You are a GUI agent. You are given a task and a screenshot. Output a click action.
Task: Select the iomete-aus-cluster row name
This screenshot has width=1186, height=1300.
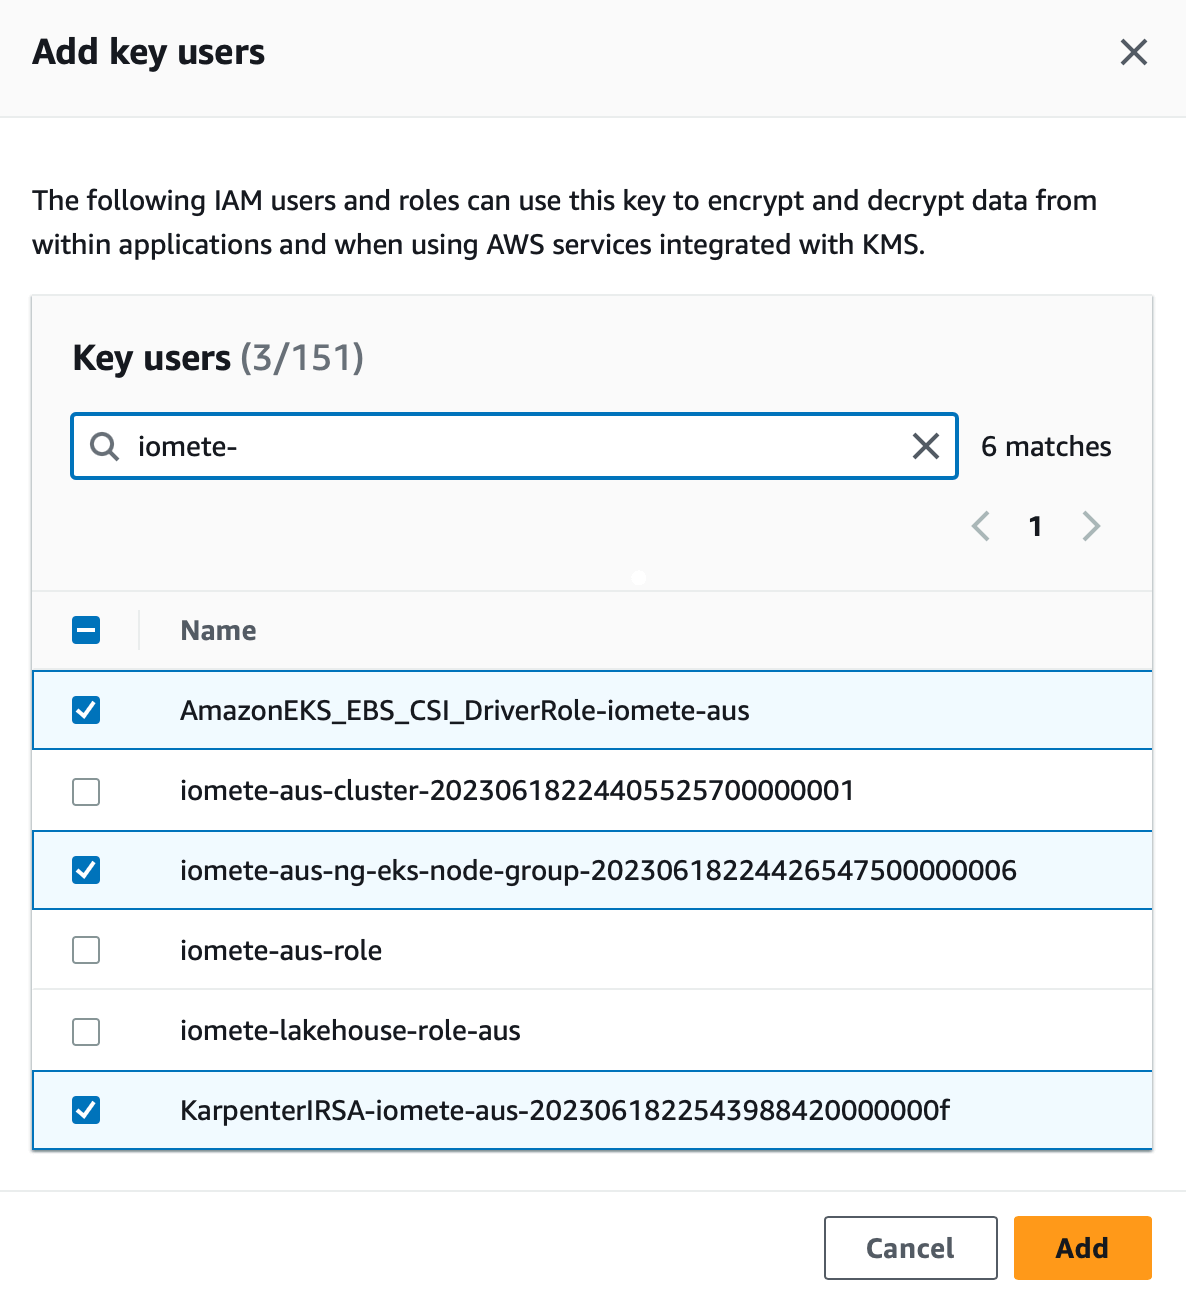pyautogui.click(x=517, y=791)
